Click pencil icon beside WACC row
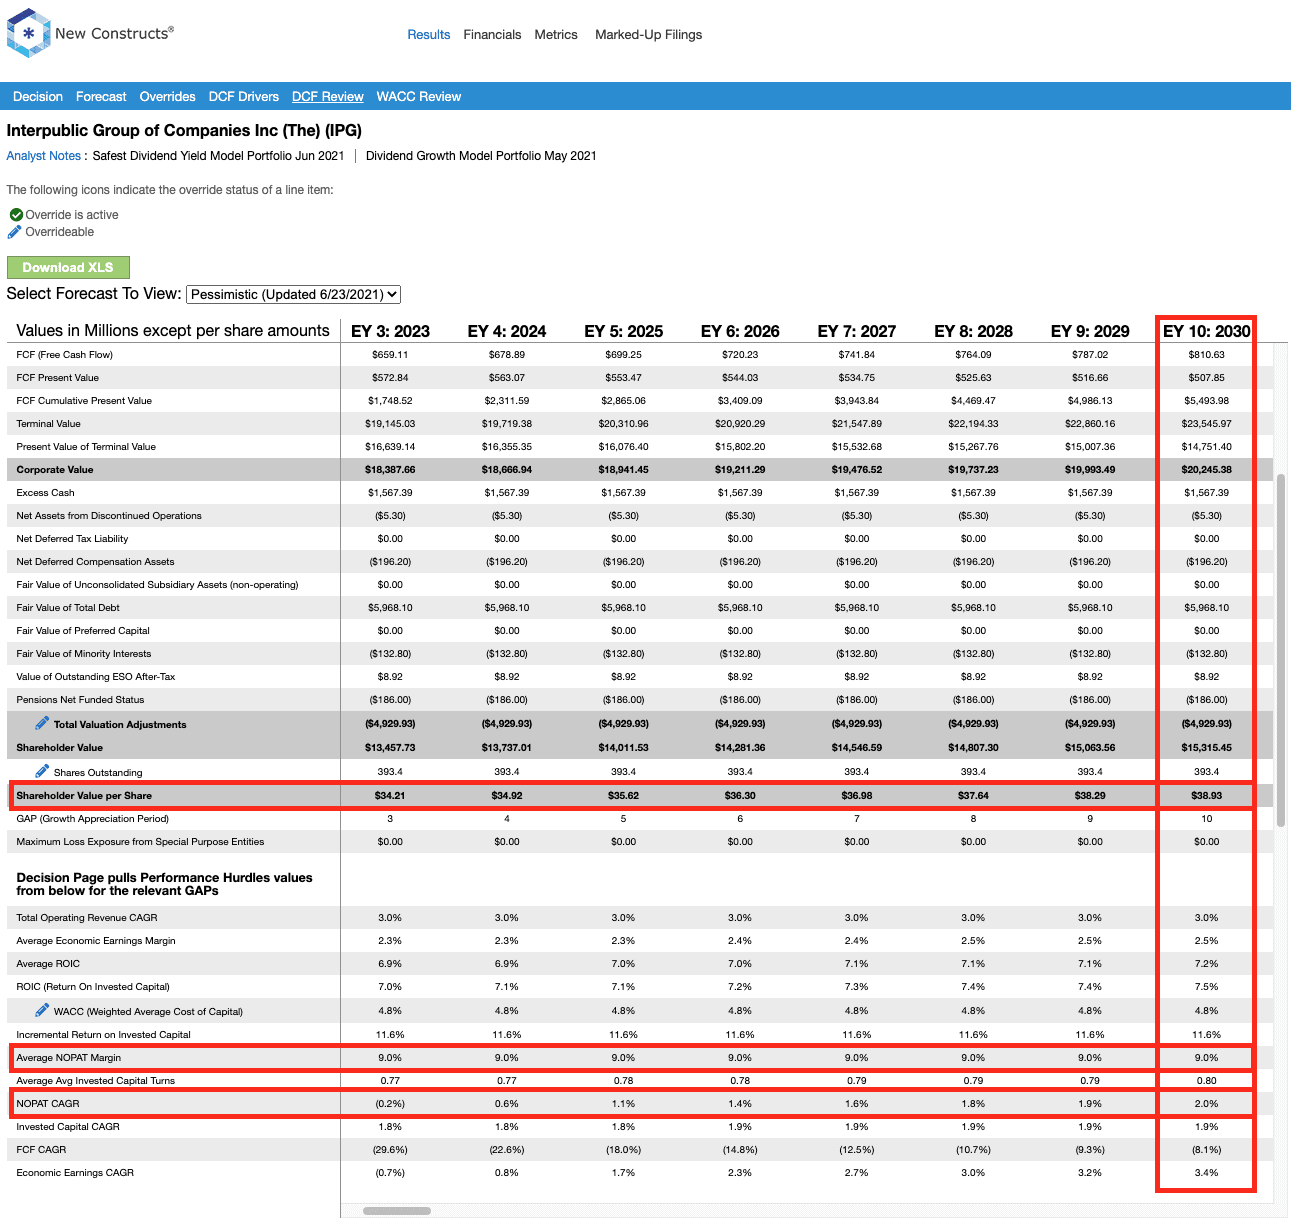Viewport: 1291px width, 1220px height. (x=42, y=1010)
